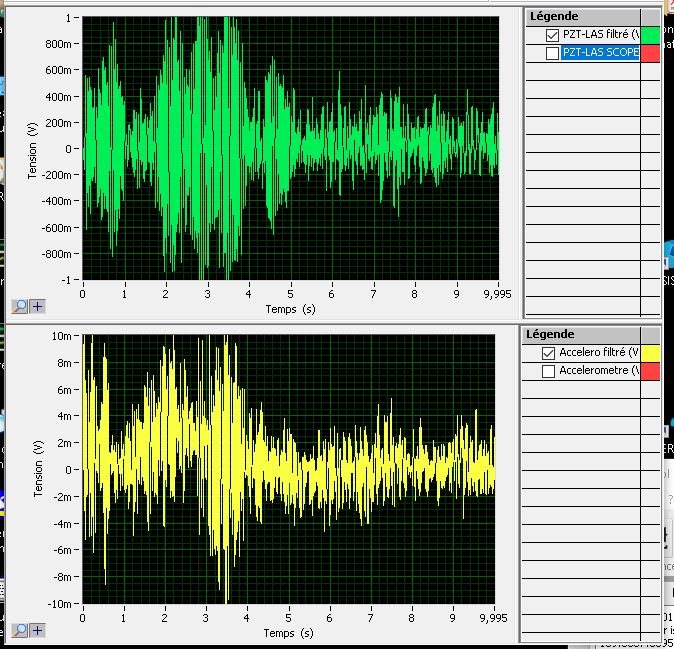The image size is (674, 649).
Task: Select Accelero filtré legend label
Action: tap(598, 353)
